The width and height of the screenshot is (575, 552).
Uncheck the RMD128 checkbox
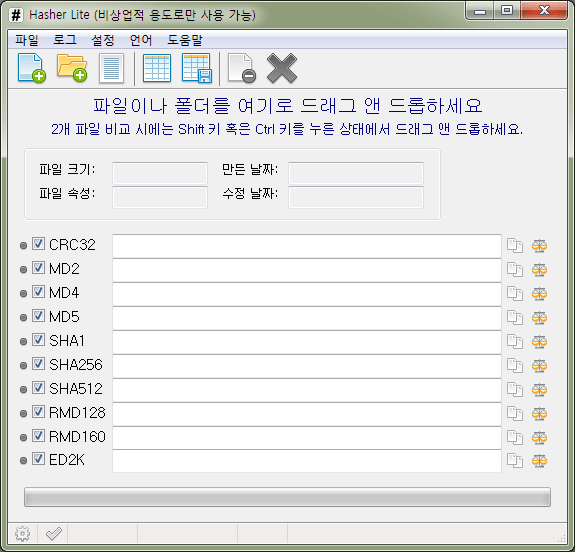(x=38, y=412)
